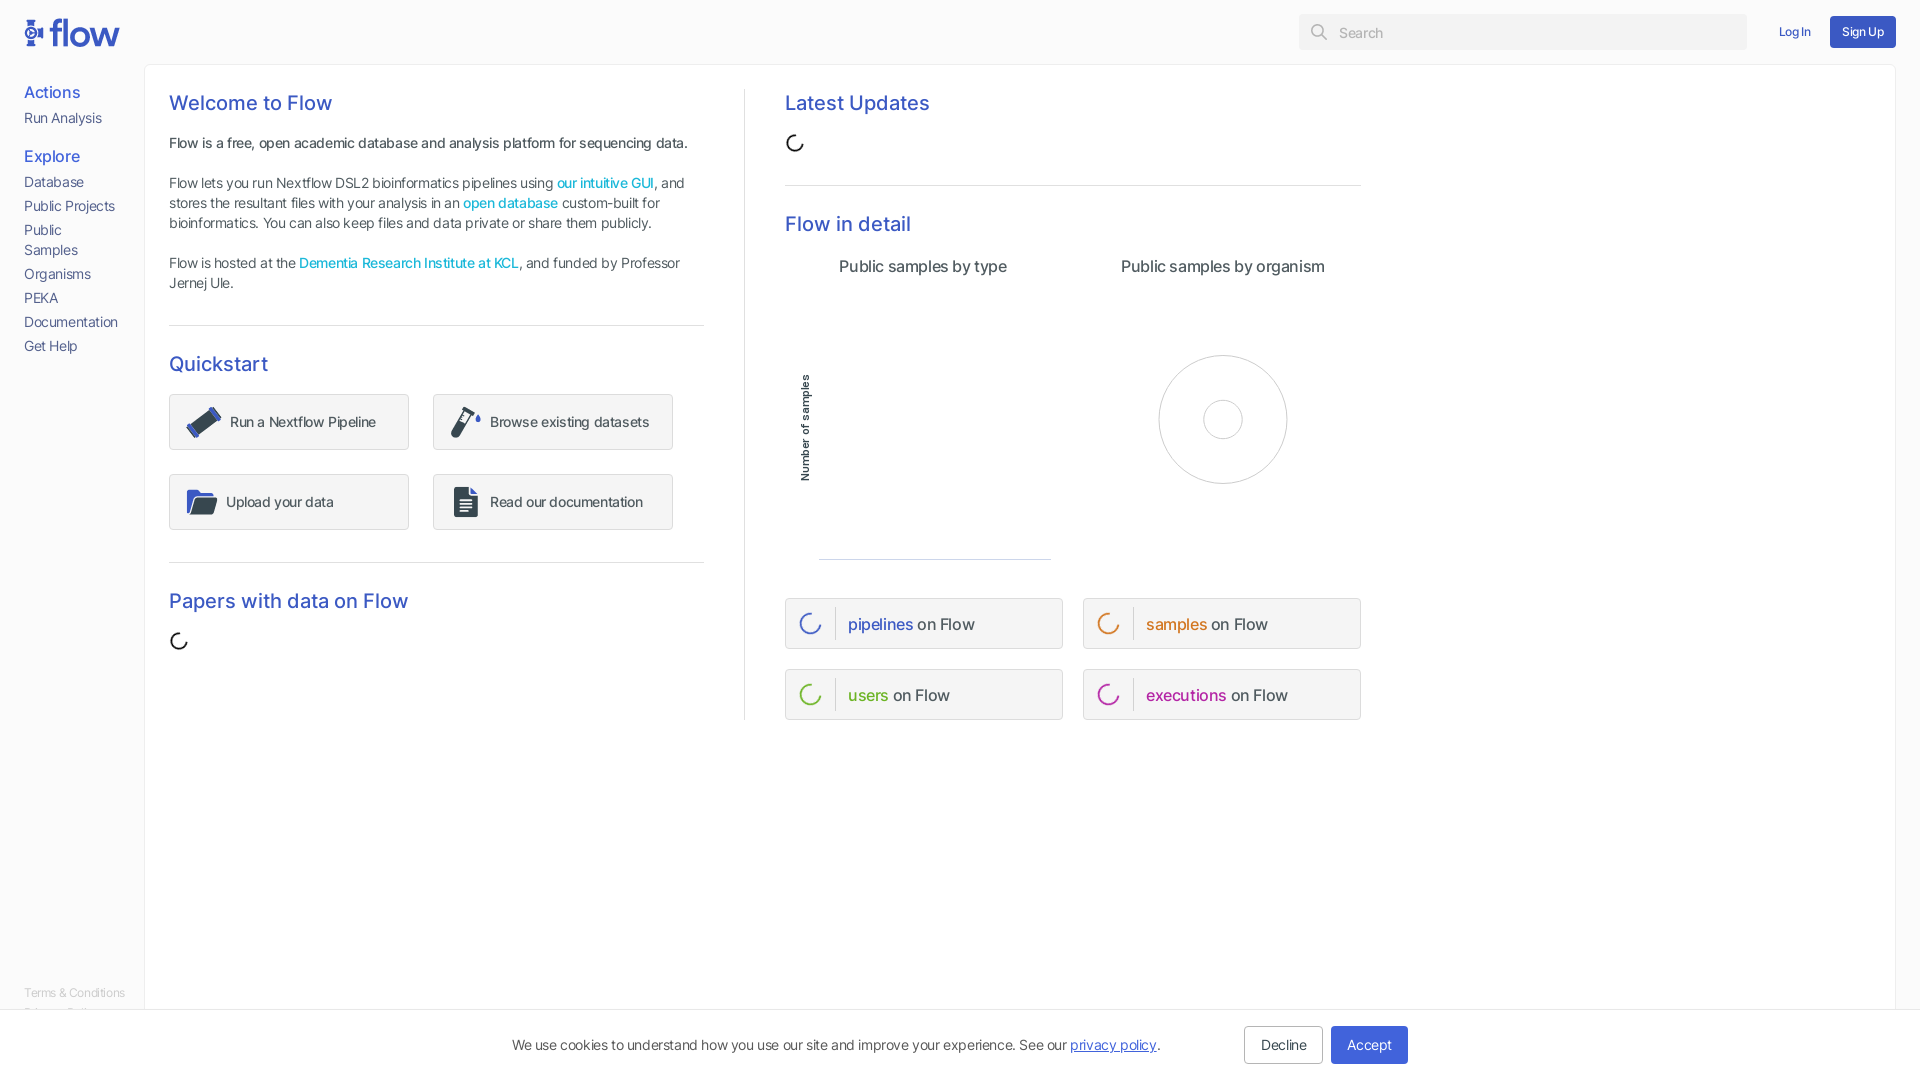Click the folder icon on Upload your data
This screenshot has height=1080, width=1920.
pyautogui.click(x=202, y=502)
